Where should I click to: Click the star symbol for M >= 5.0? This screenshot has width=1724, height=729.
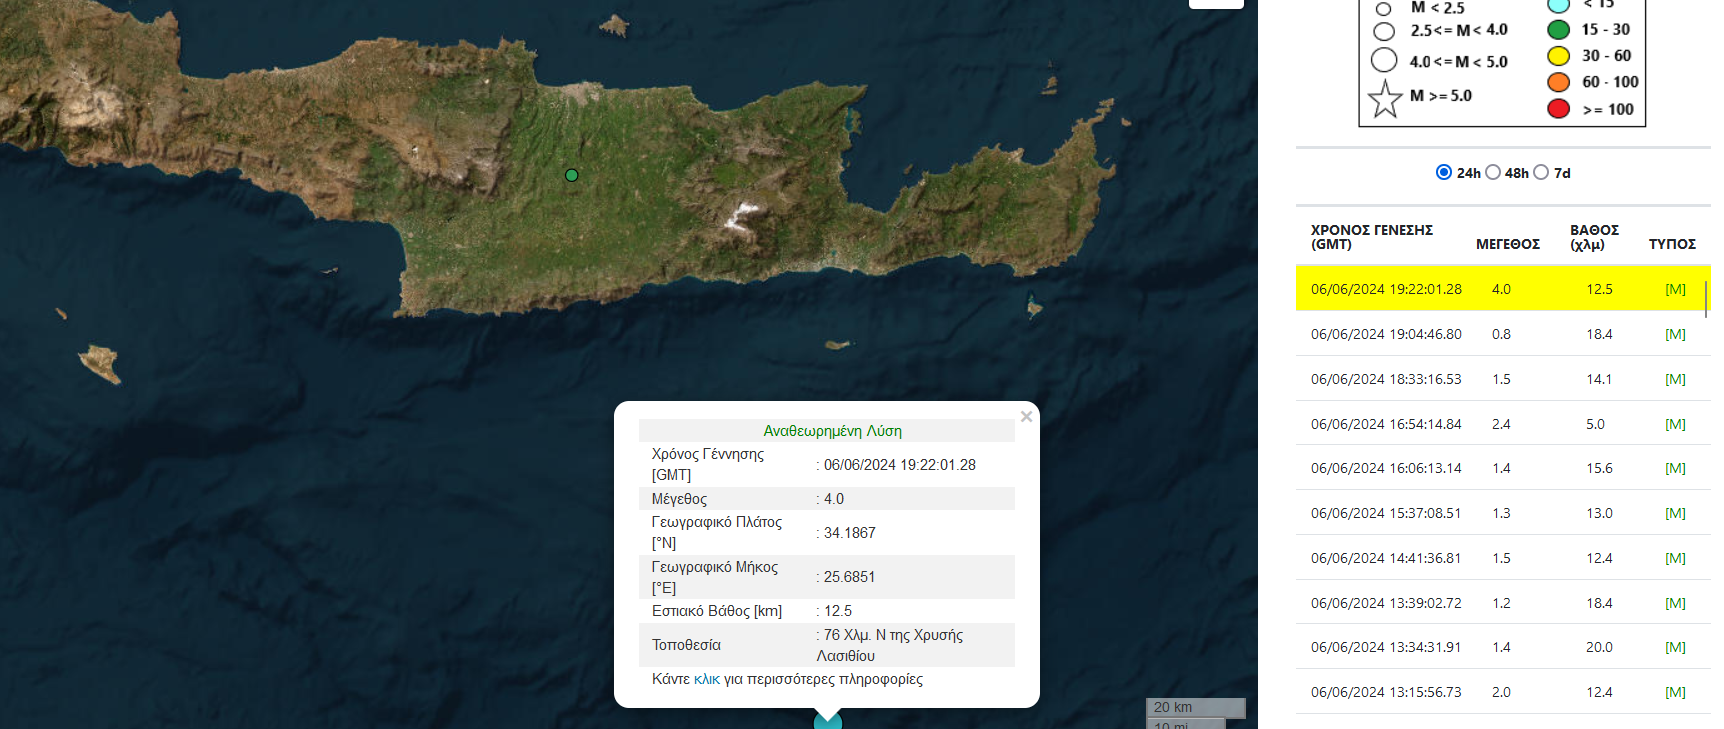coord(1385,99)
